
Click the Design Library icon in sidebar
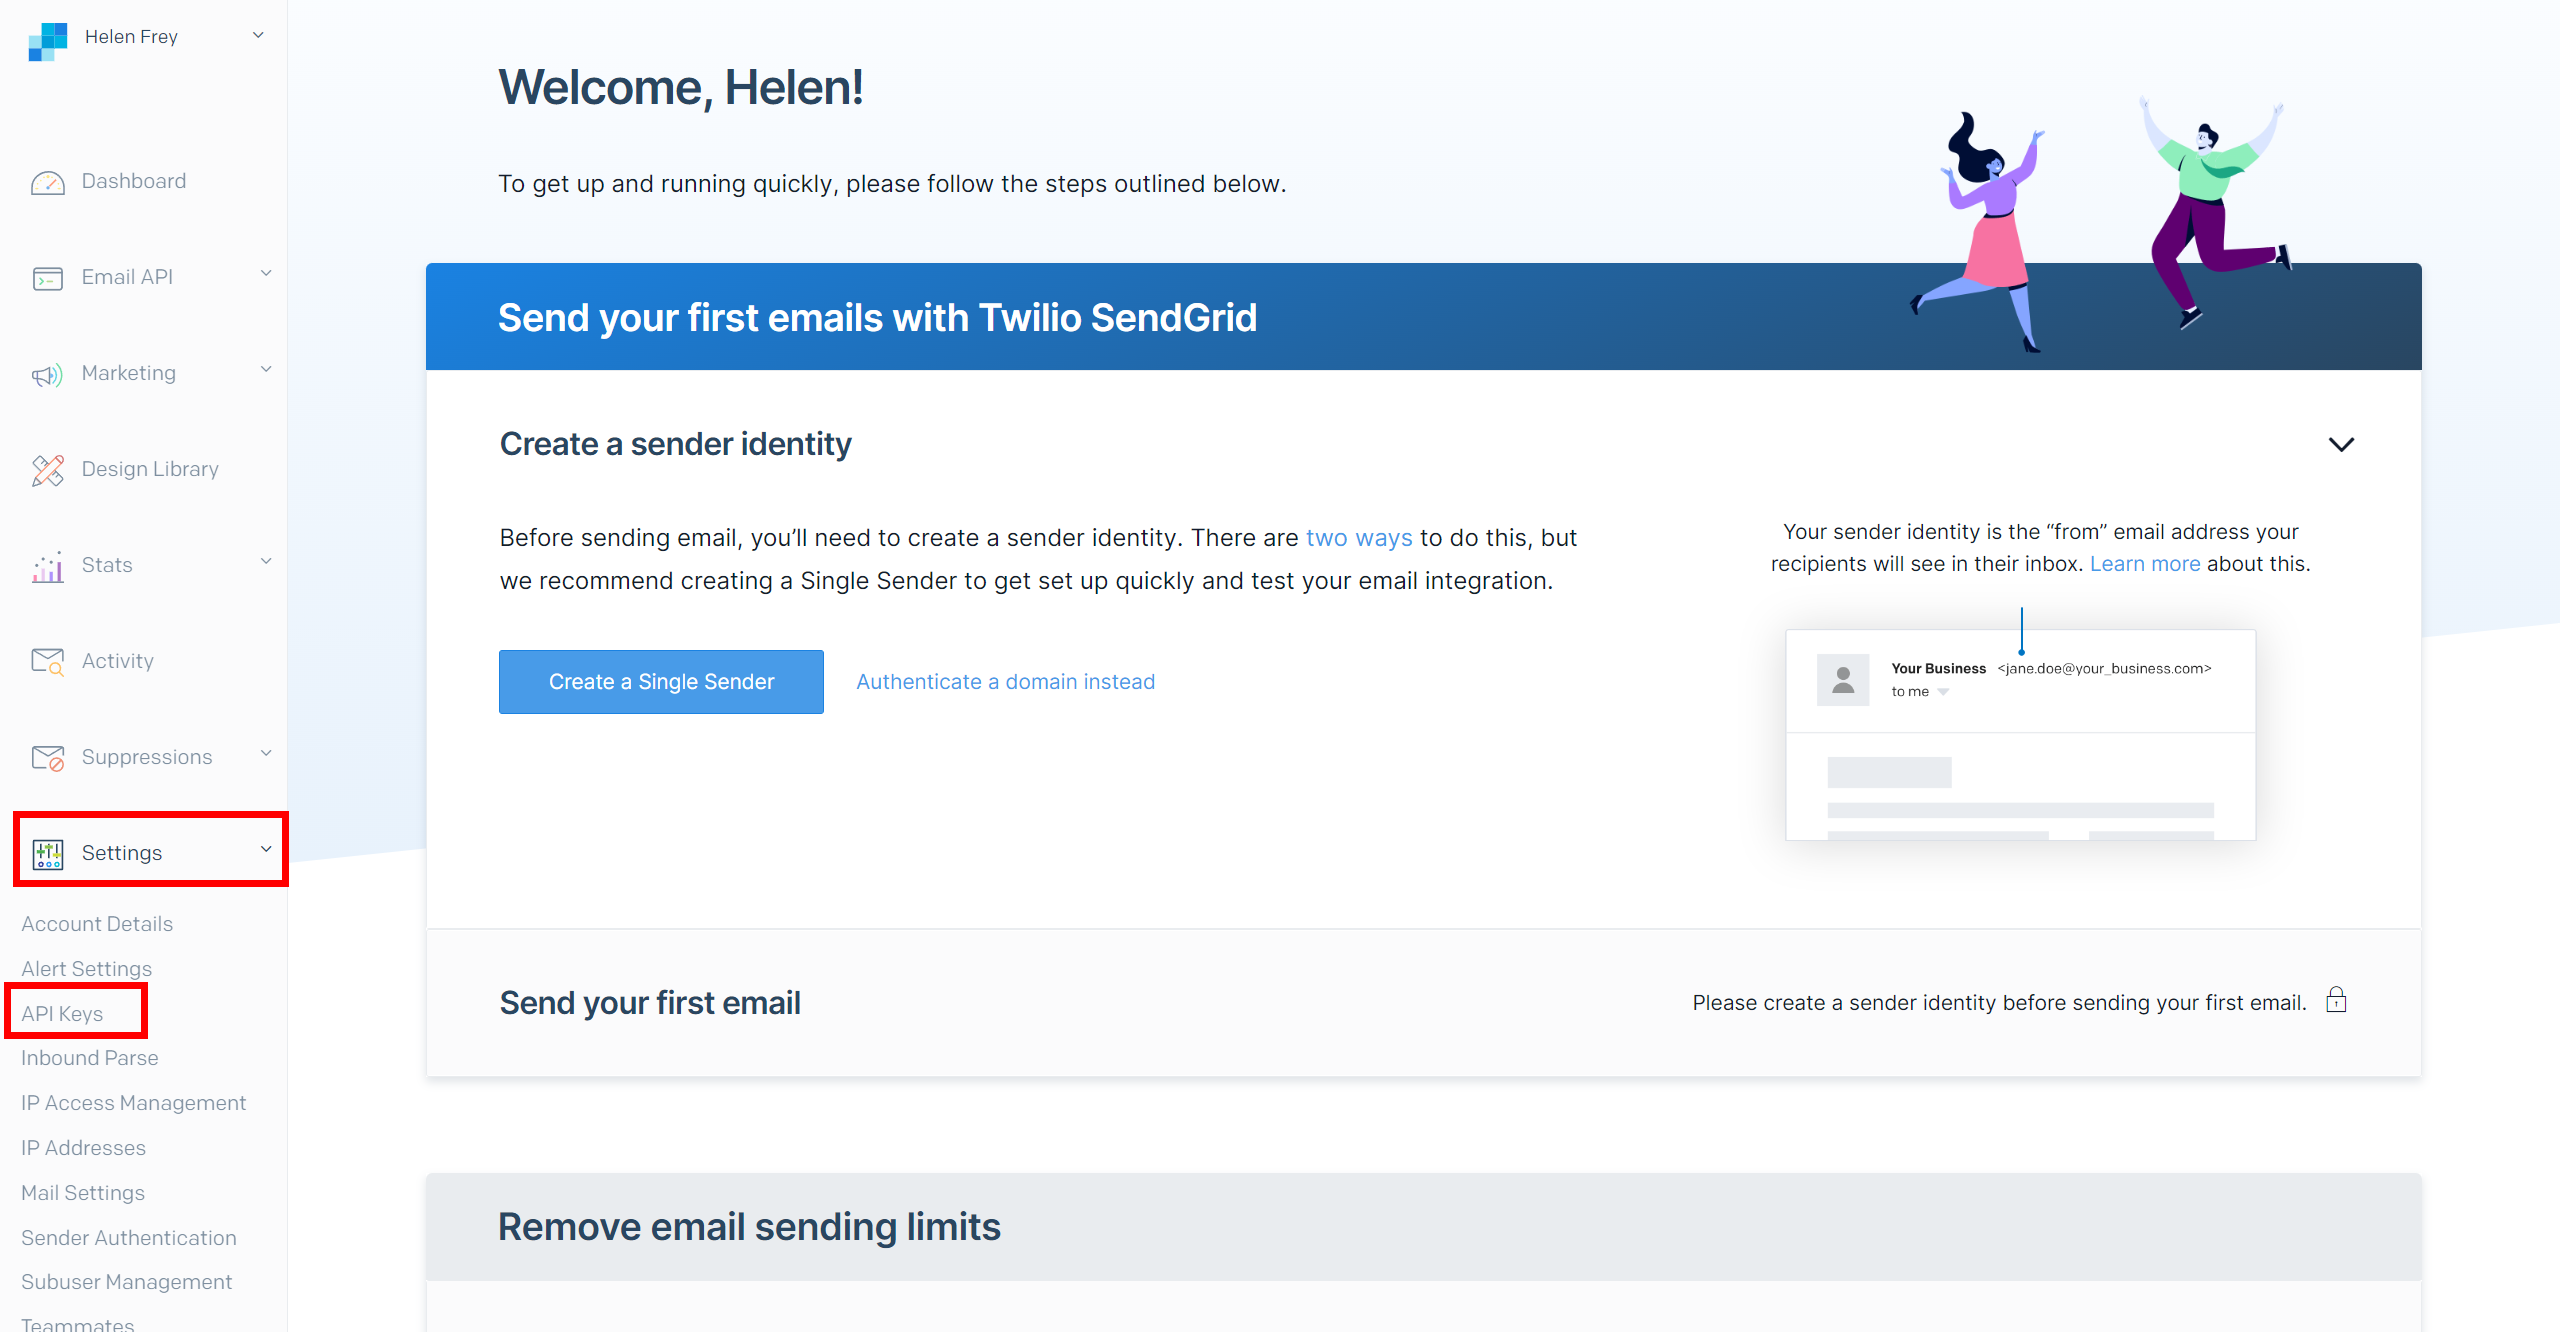click(49, 469)
